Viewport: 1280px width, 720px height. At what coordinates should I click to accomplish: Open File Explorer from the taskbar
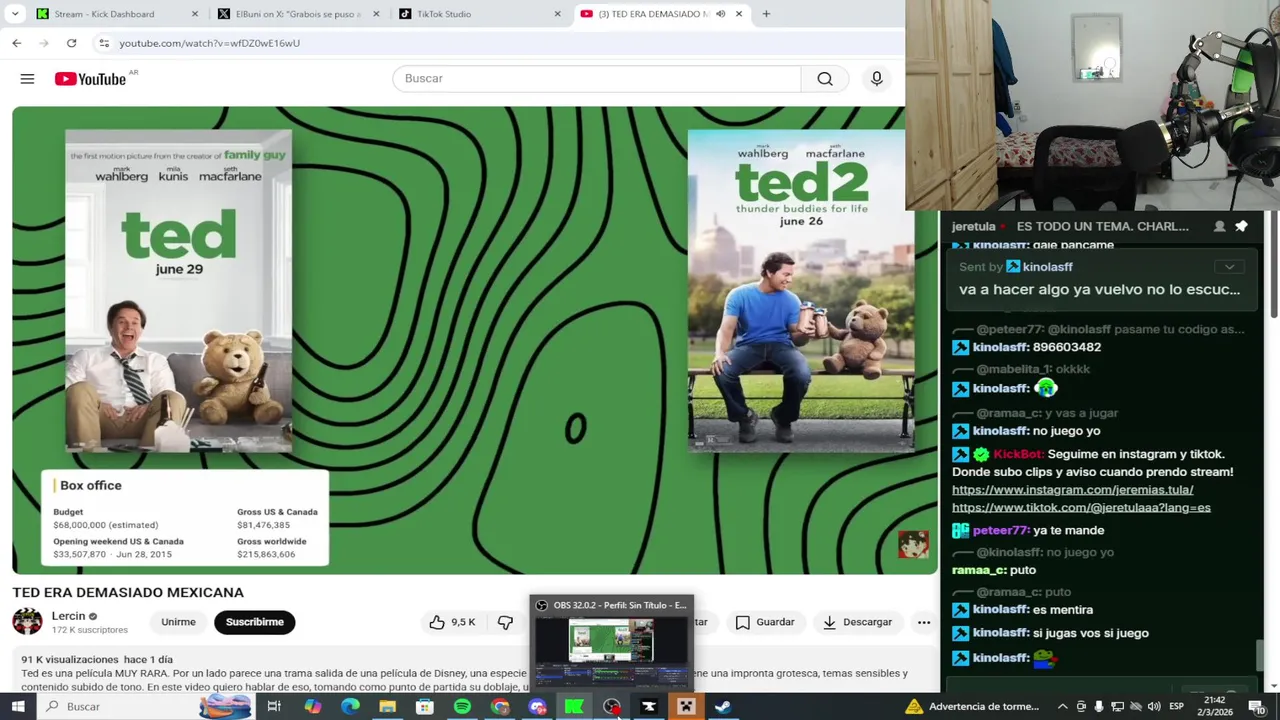coord(387,707)
